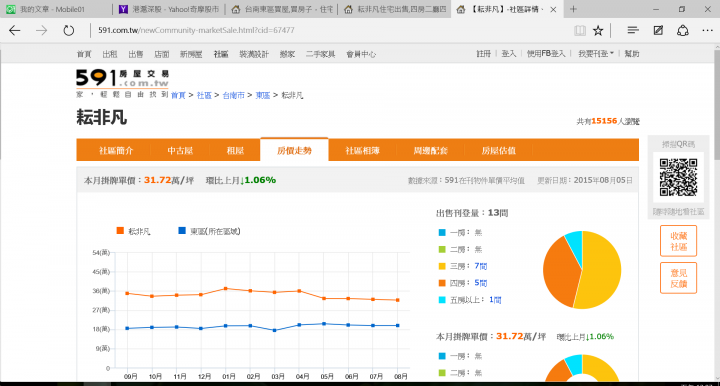
Task: Select the 房價走勢 tab
Action: point(294,150)
